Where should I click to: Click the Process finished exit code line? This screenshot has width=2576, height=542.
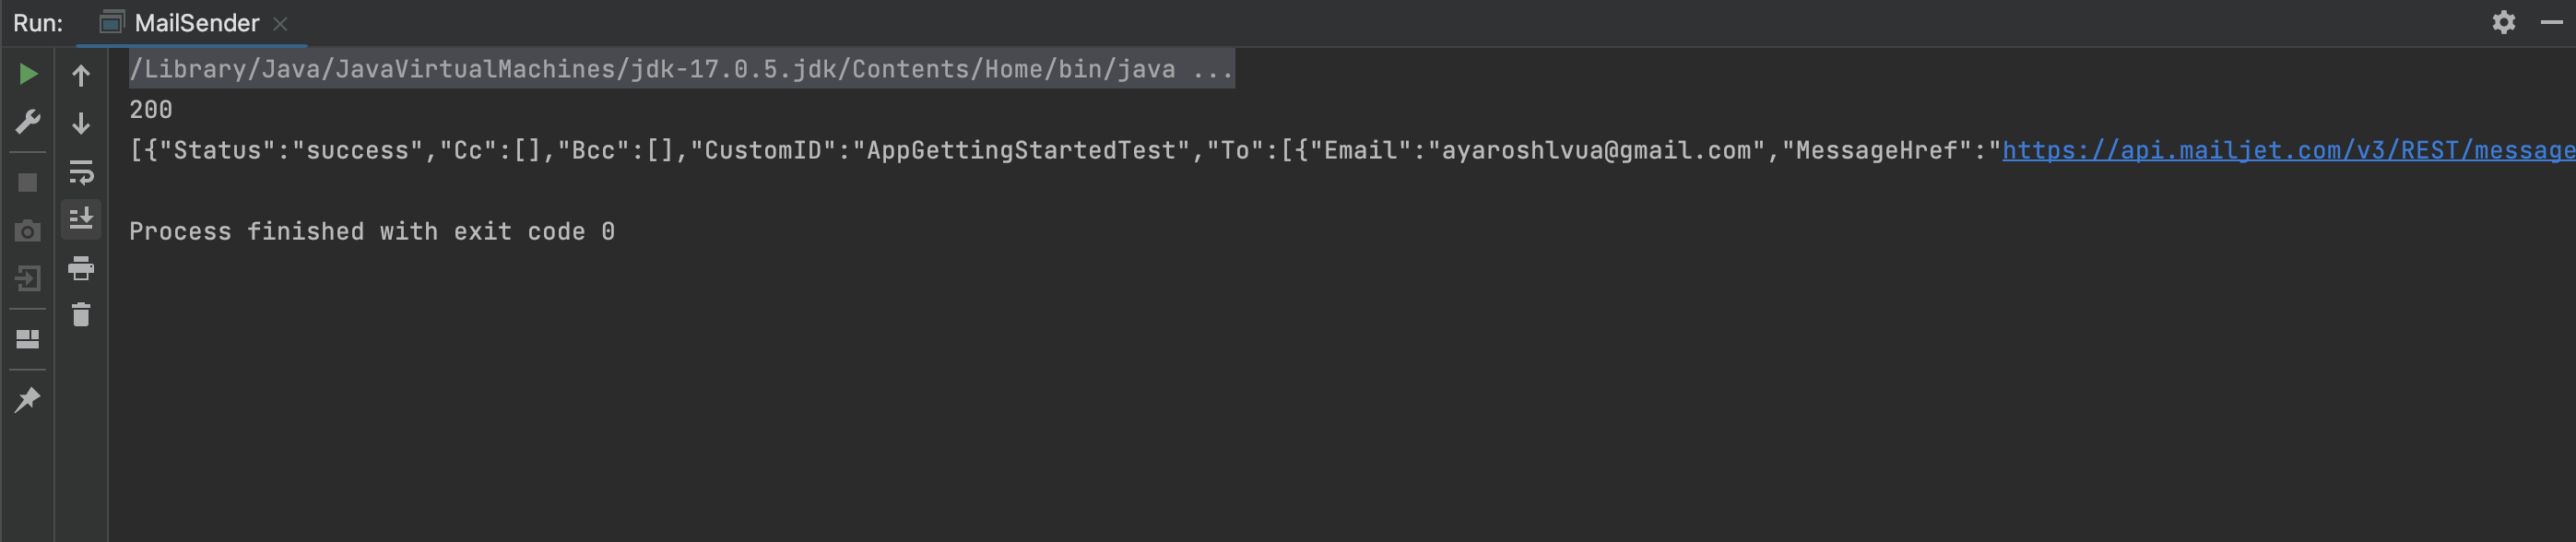(x=373, y=231)
